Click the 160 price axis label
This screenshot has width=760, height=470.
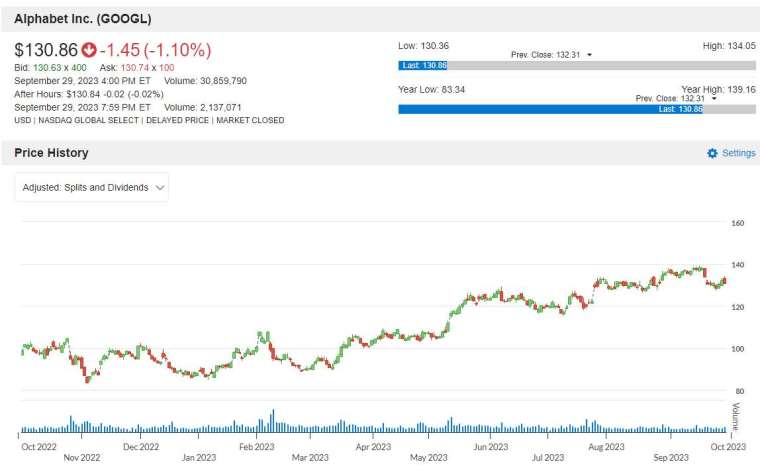click(738, 223)
